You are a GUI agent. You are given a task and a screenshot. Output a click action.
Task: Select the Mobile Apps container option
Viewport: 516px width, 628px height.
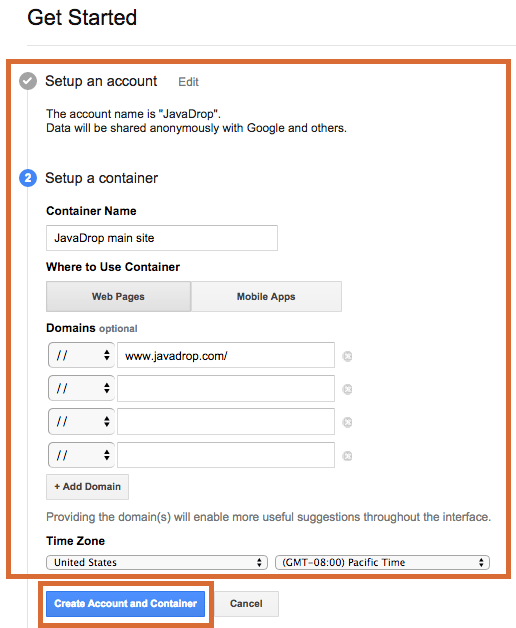click(x=266, y=296)
